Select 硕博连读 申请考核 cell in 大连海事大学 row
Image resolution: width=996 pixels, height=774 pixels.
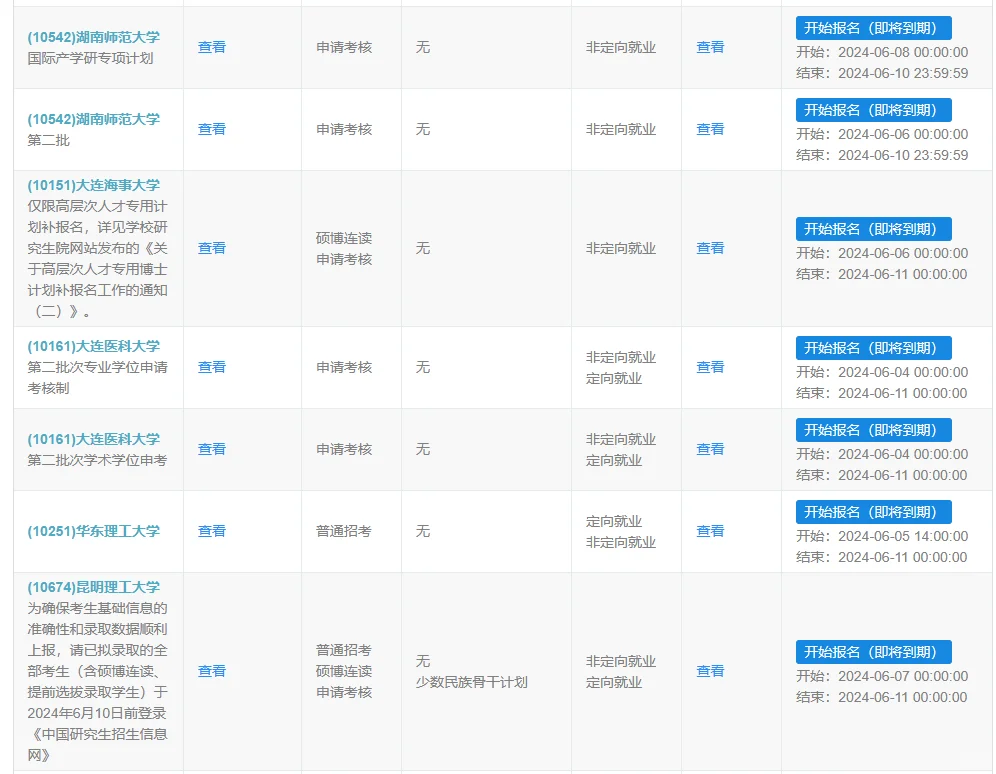pos(344,248)
